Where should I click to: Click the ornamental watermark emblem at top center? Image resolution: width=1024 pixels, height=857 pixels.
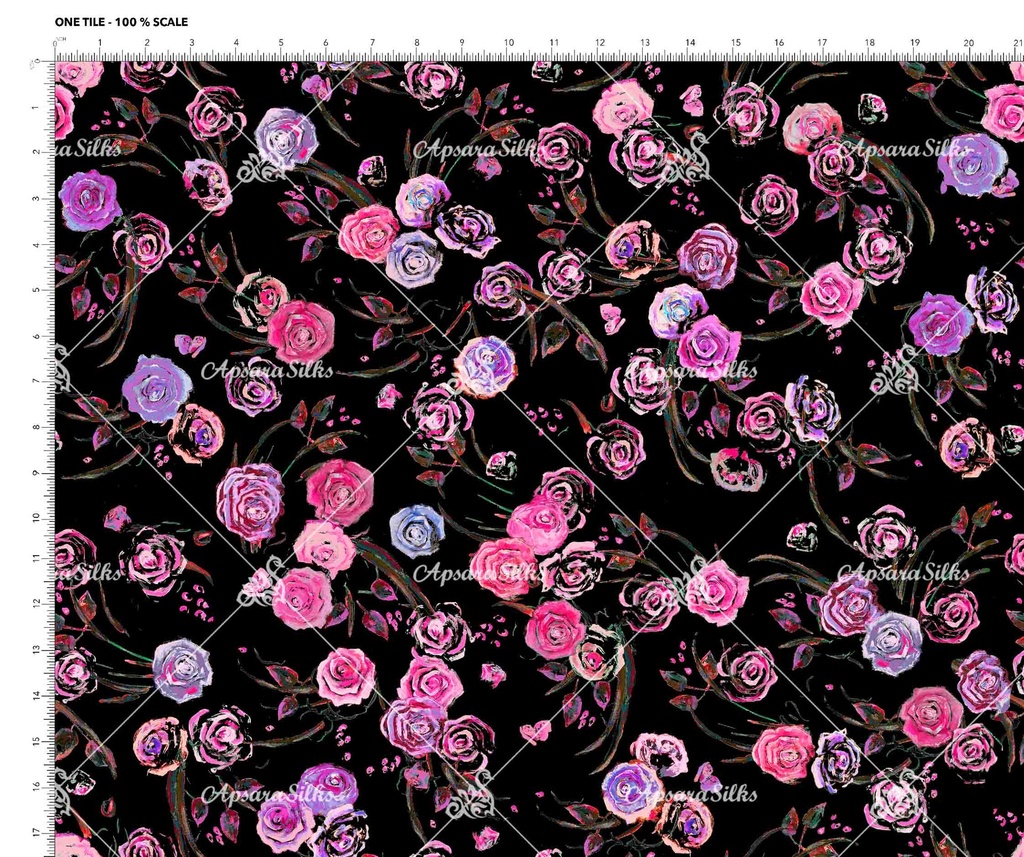686,160
